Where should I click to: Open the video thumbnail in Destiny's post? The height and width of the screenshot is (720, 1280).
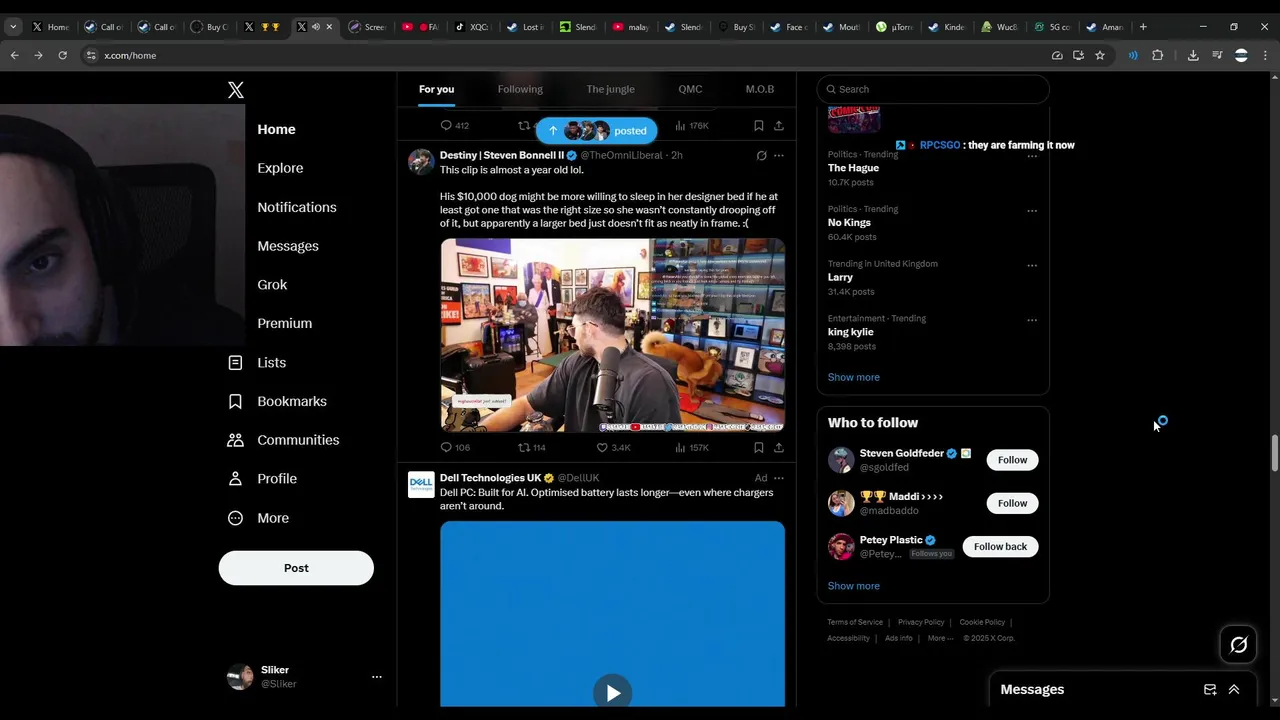(x=612, y=335)
